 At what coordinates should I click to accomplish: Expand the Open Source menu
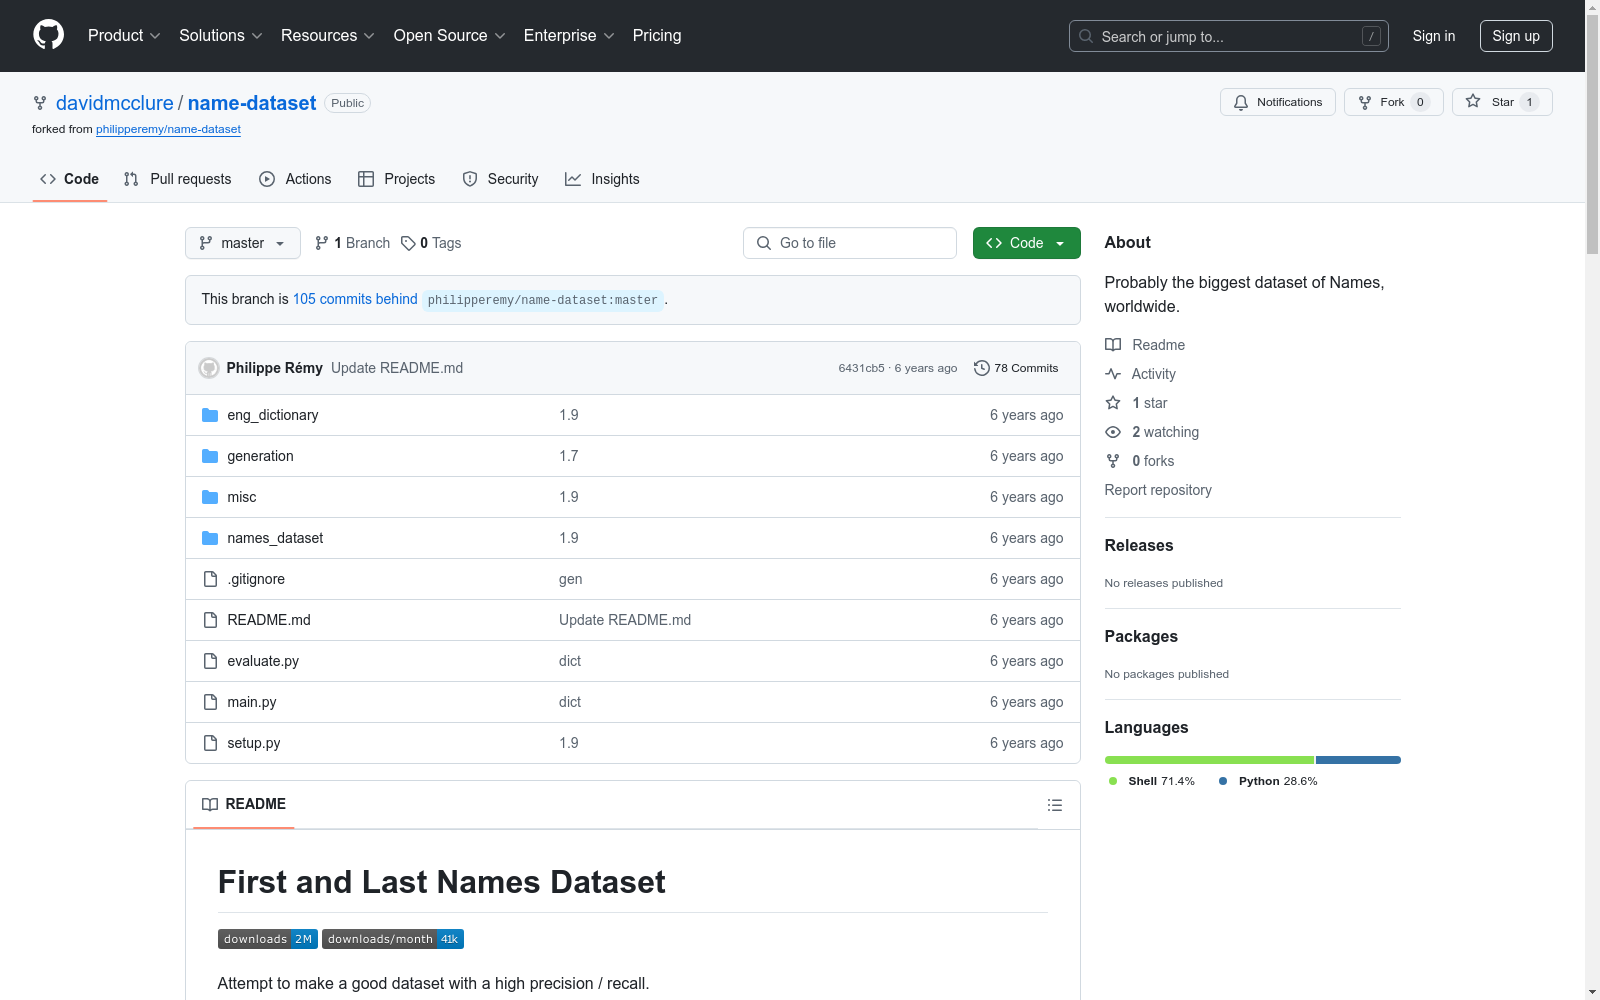pyautogui.click(x=450, y=36)
